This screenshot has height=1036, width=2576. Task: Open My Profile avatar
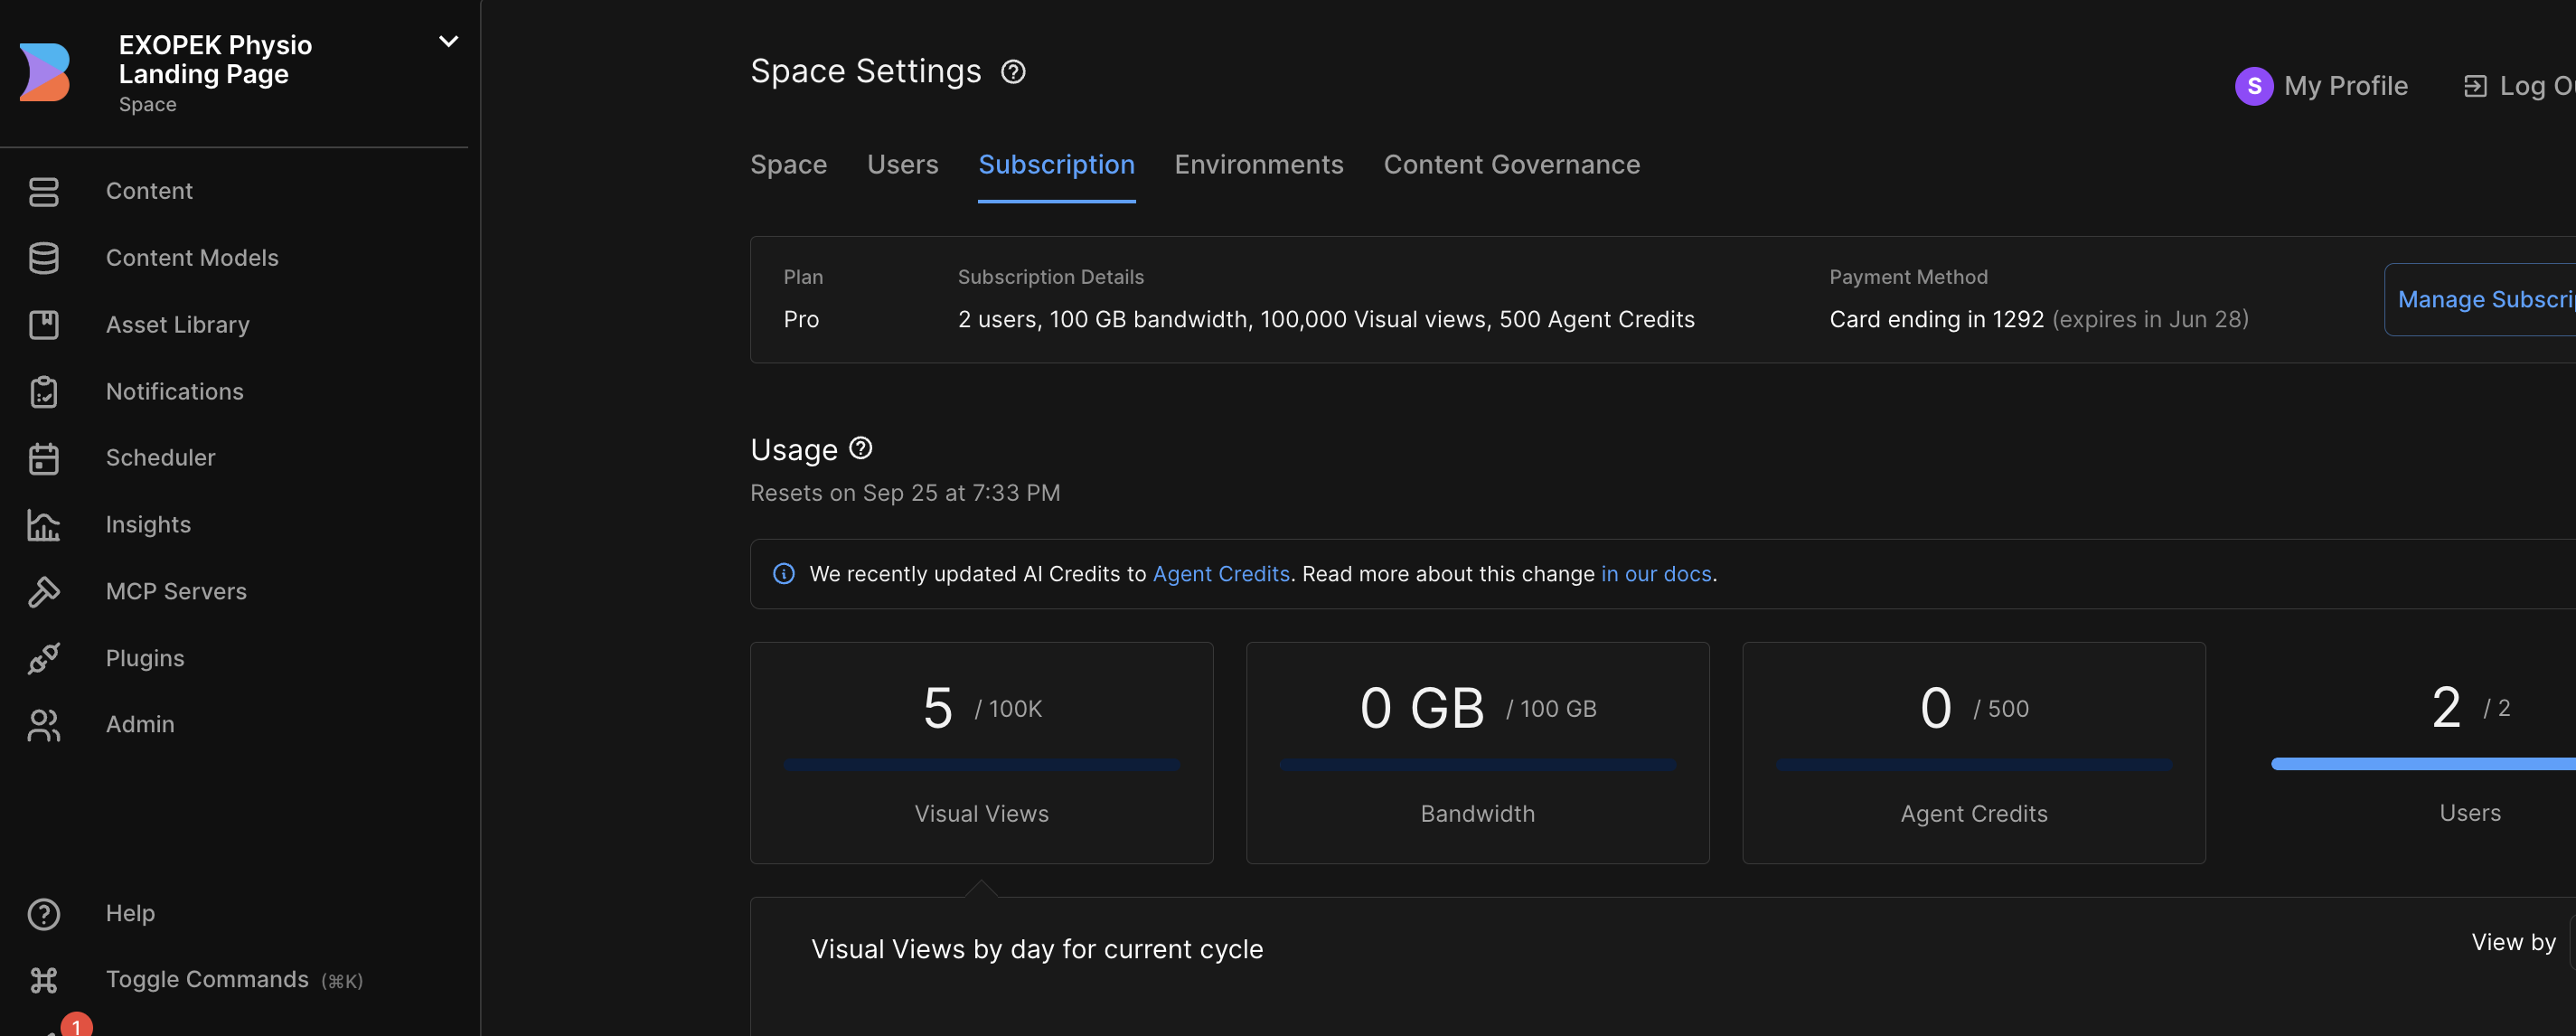[x=2253, y=86]
